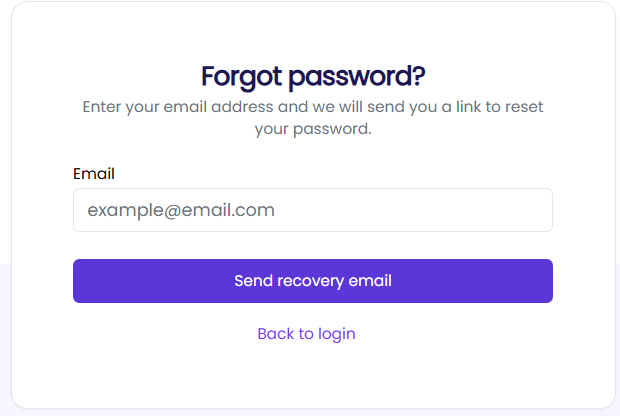Activate the text box under Email
The height and width of the screenshot is (416, 620).
(x=312, y=210)
